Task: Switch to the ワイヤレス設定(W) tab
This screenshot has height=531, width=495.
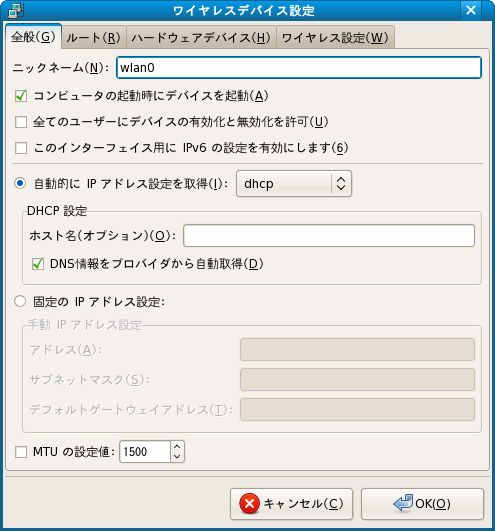Action: pos(335,37)
